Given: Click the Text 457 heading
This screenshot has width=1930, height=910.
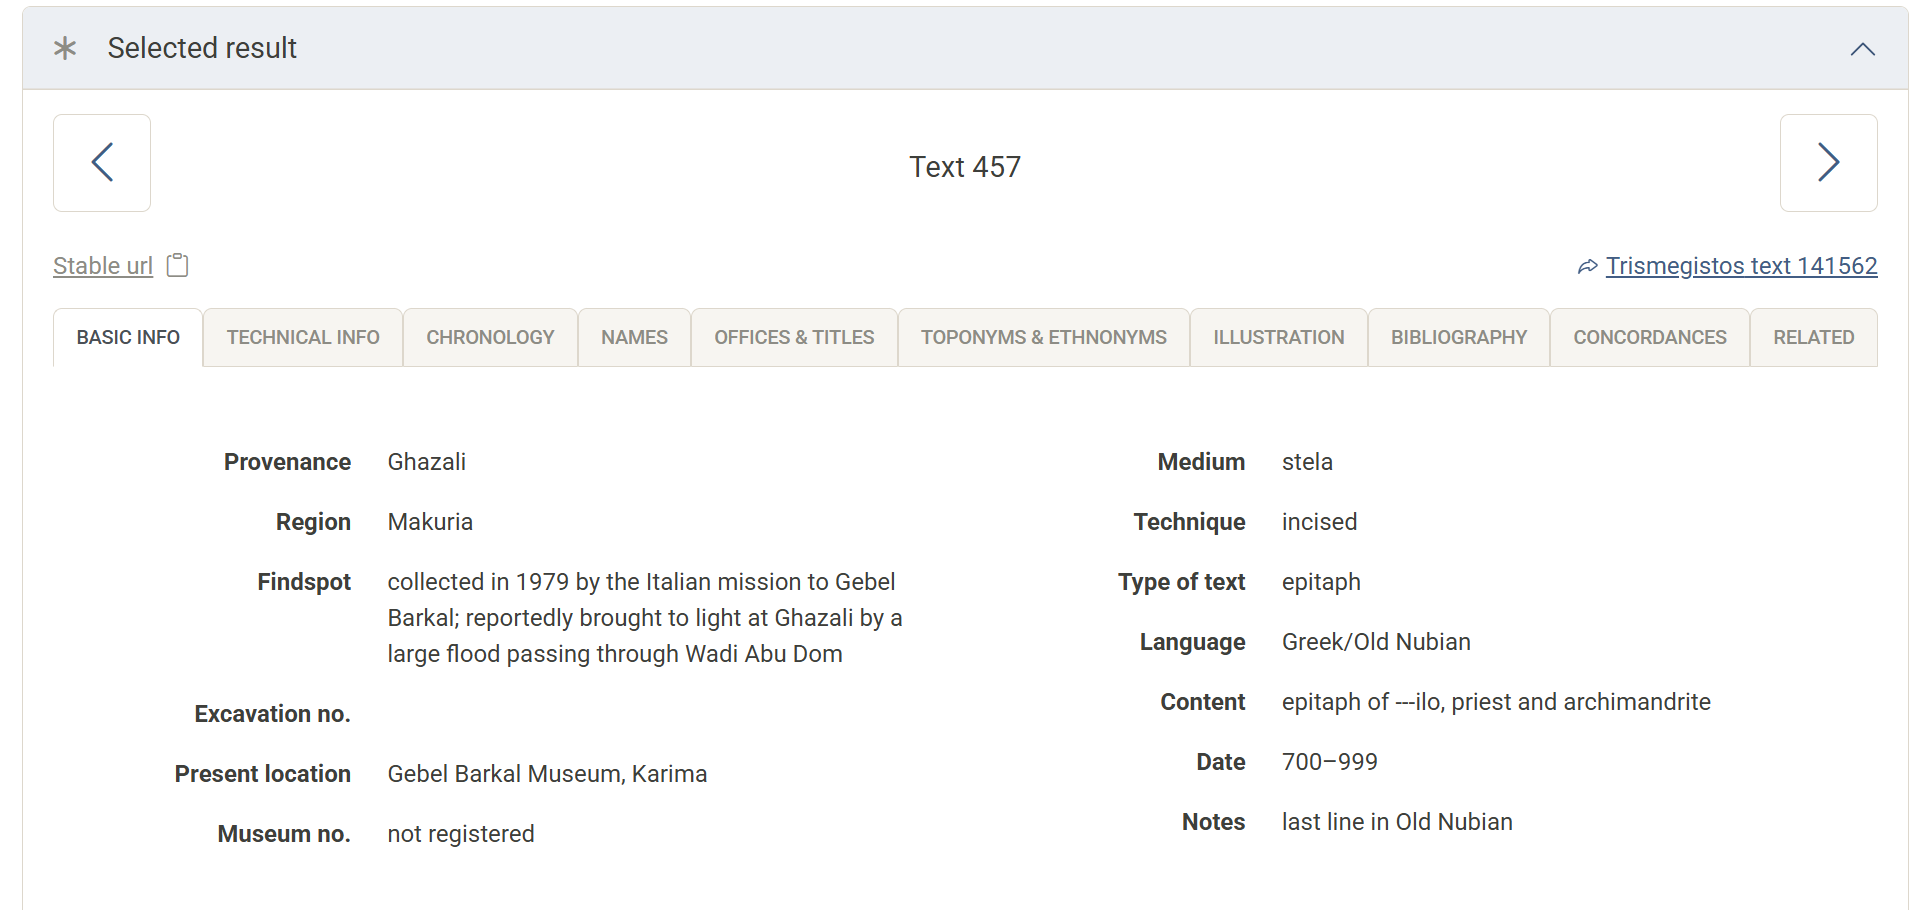Looking at the screenshot, I should click(x=964, y=167).
